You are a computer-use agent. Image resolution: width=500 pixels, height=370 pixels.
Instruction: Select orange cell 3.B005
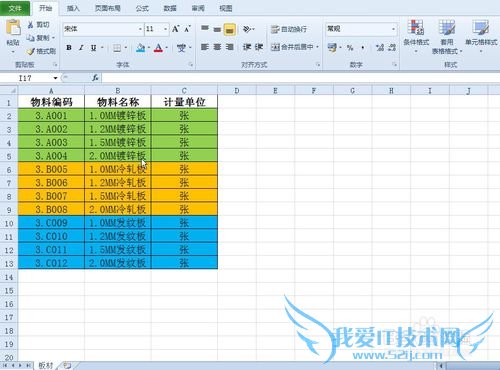pyautogui.click(x=51, y=169)
